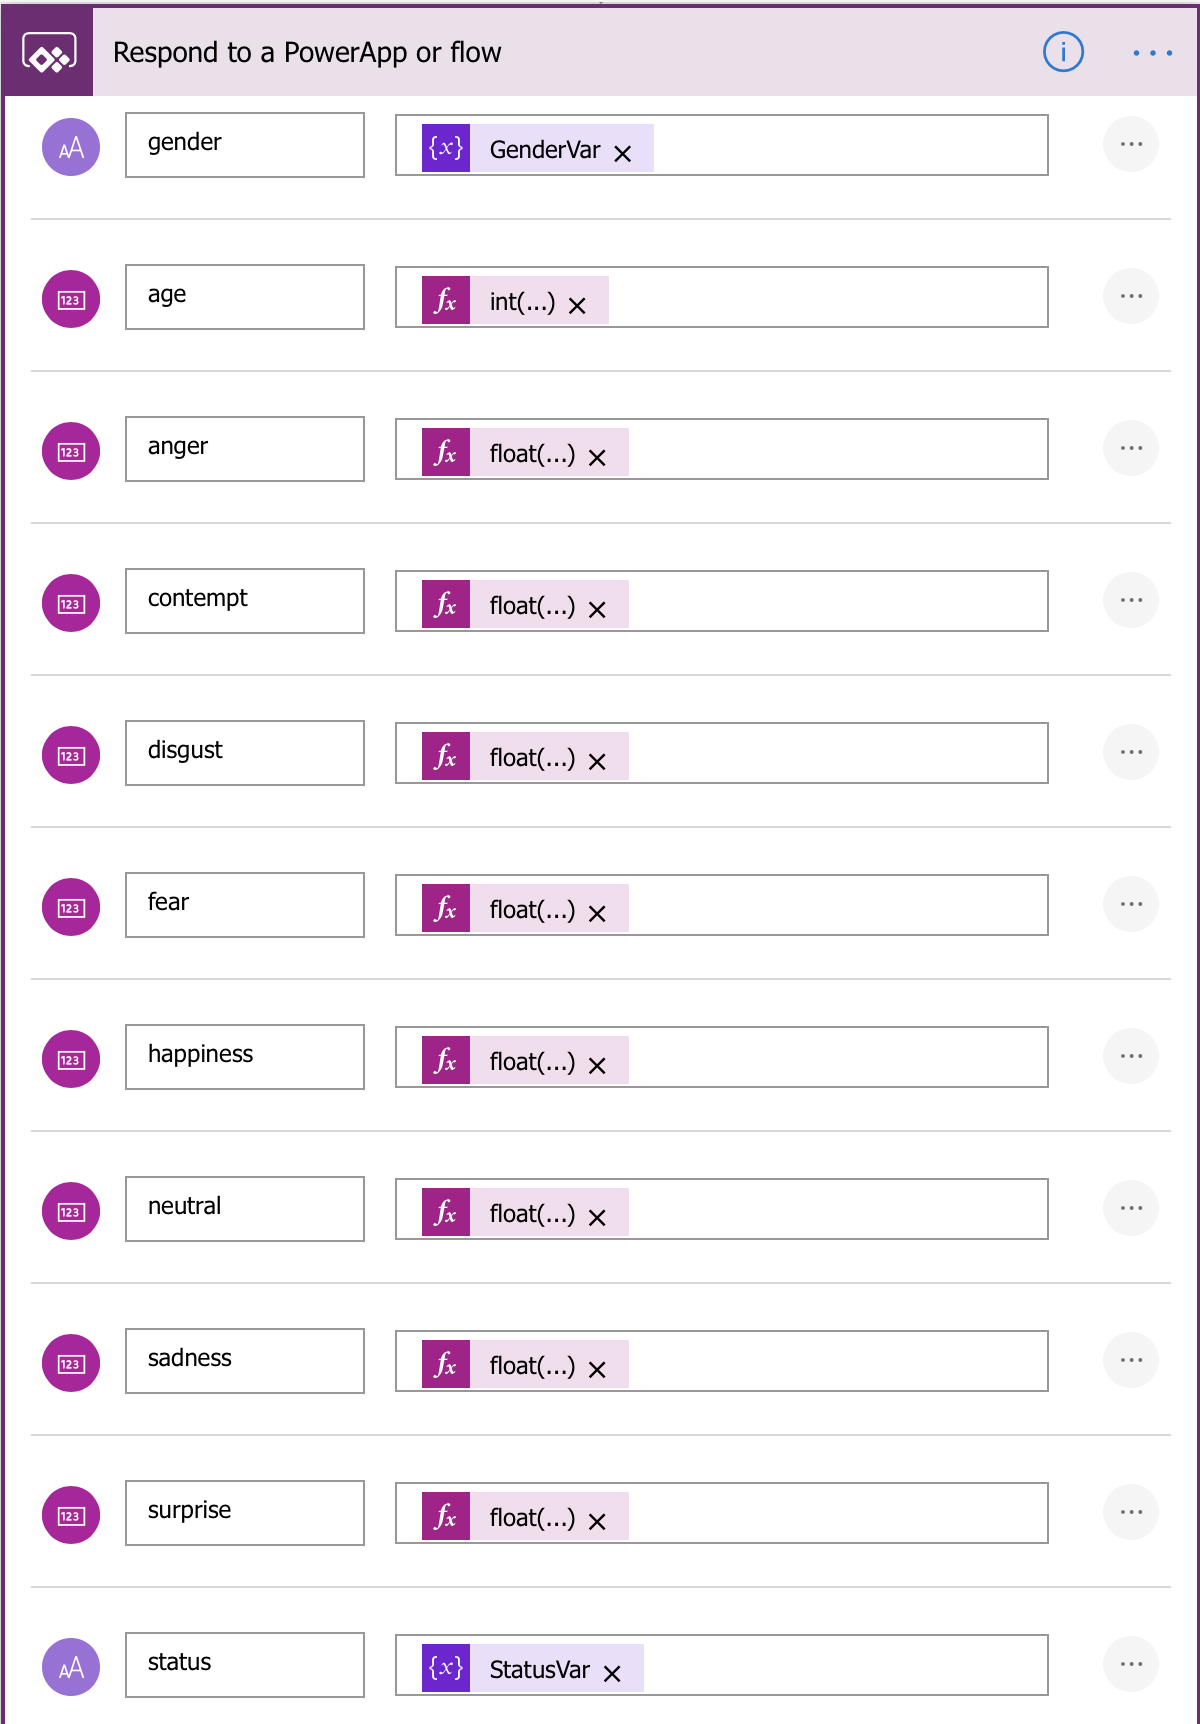
Task: Click the fx expression icon in anger value
Action: click(x=446, y=452)
